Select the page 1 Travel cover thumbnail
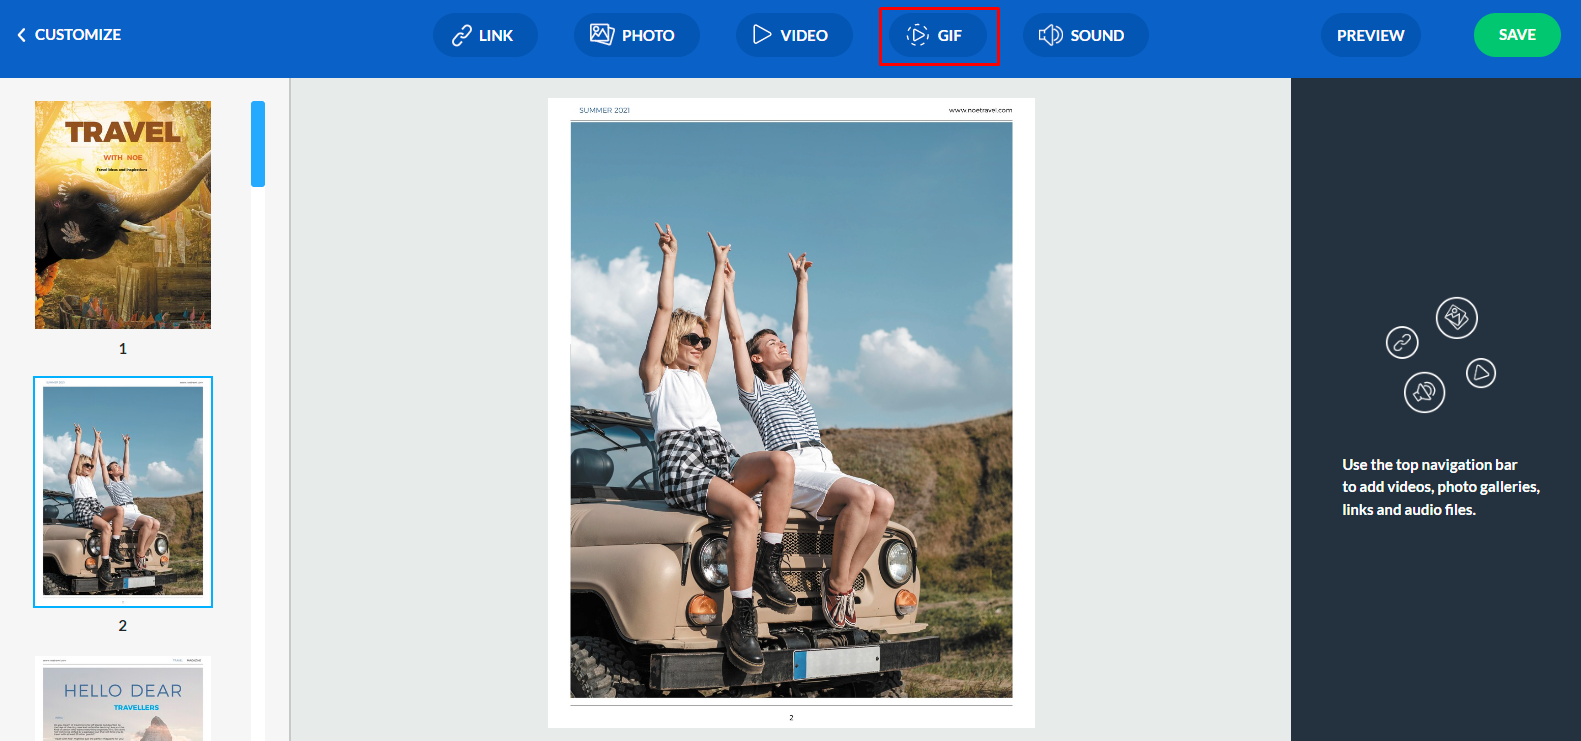The height and width of the screenshot is (741, 1581). [123, 215]
